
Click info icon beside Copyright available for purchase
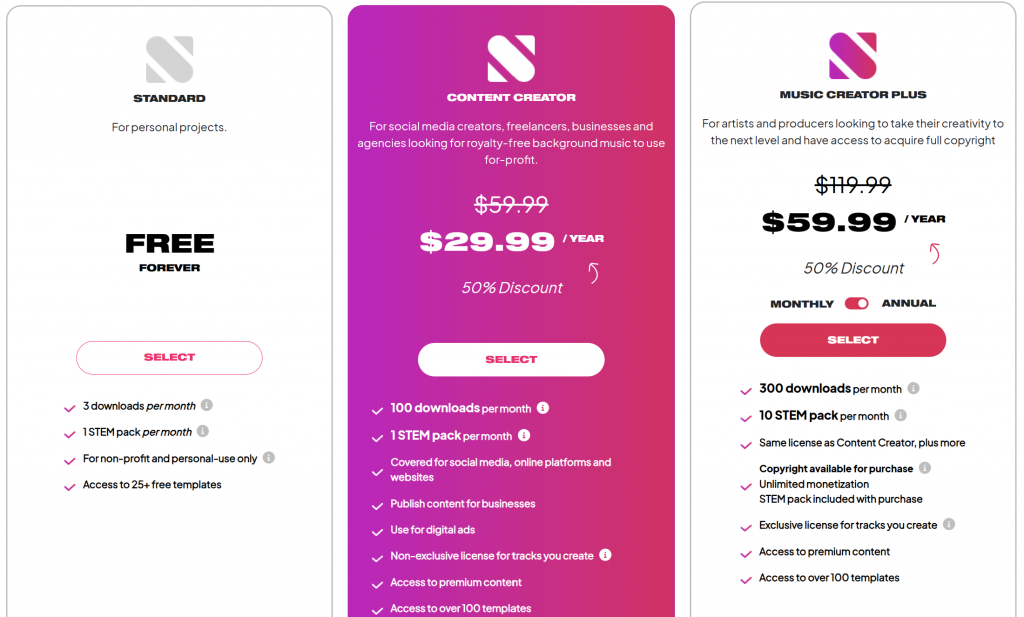925,468
